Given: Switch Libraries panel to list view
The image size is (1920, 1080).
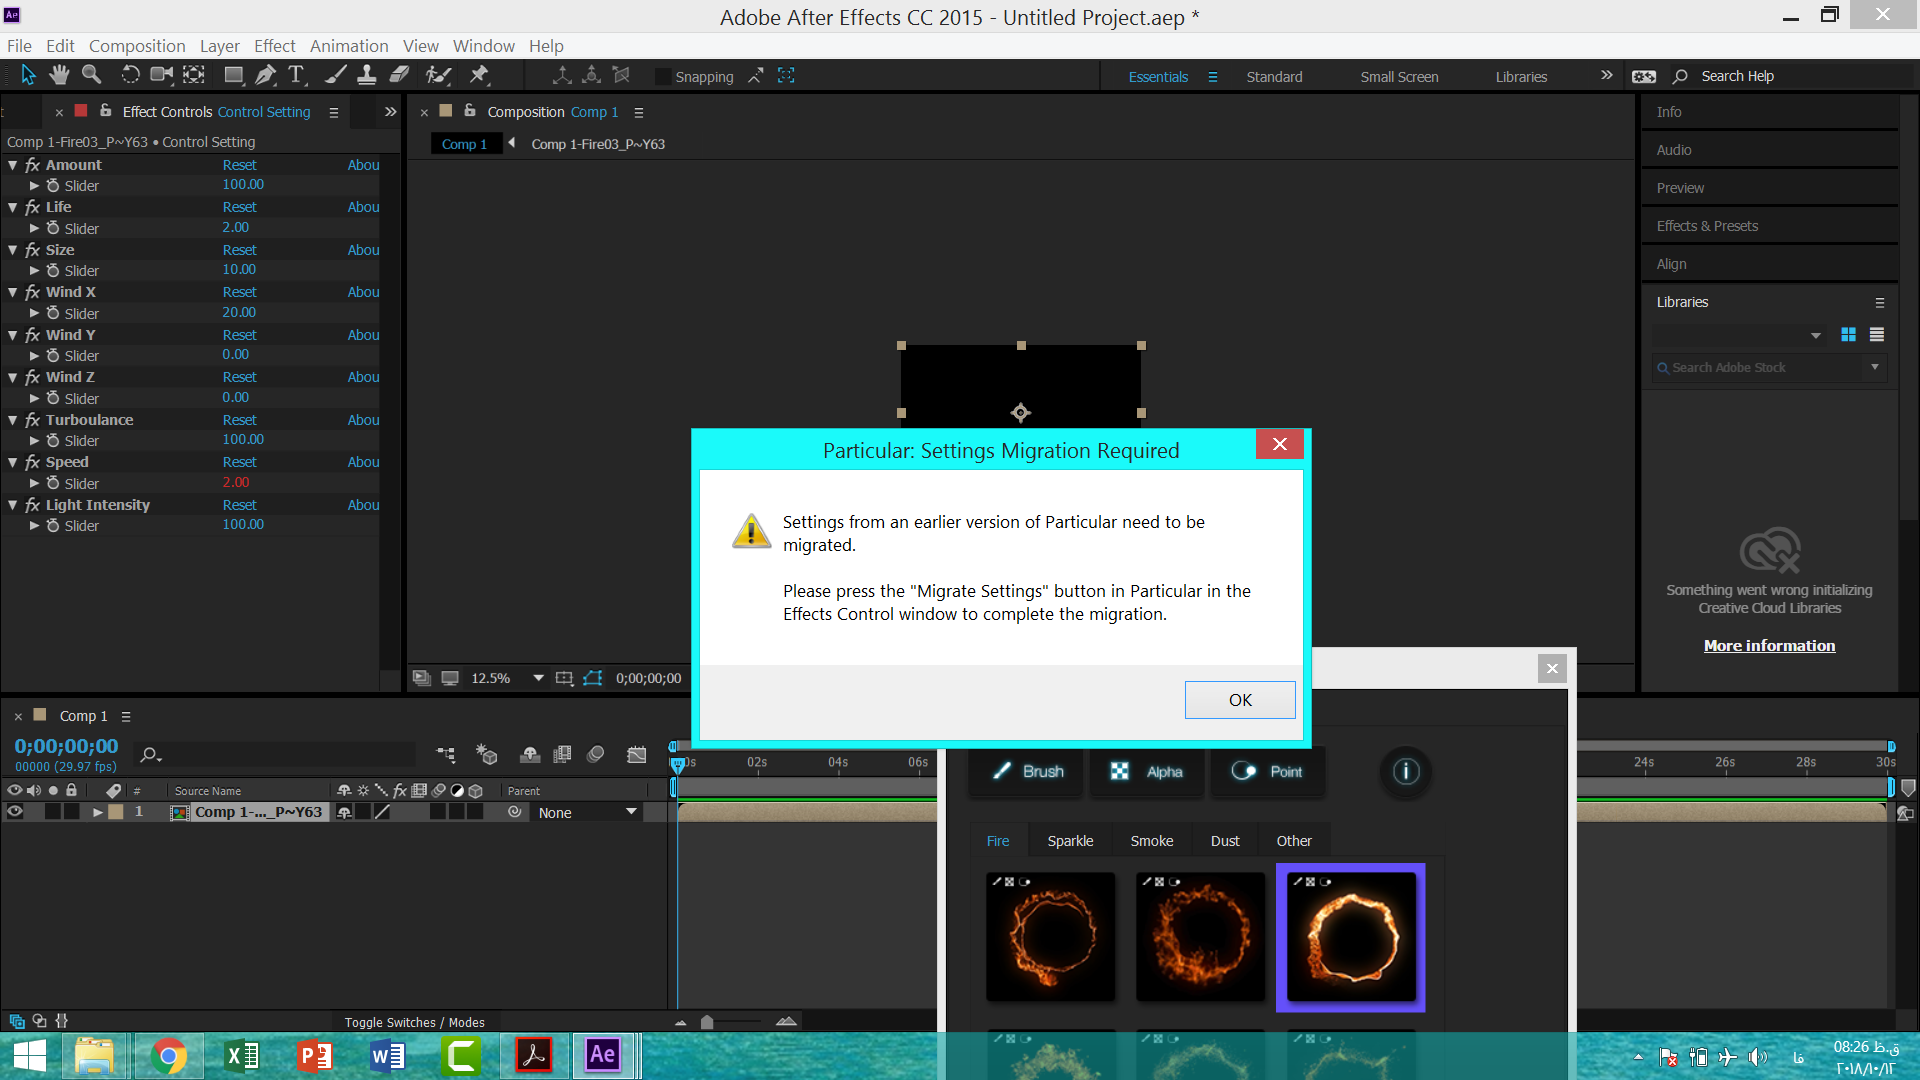Looking at the screenshot, I should 1877,335.
